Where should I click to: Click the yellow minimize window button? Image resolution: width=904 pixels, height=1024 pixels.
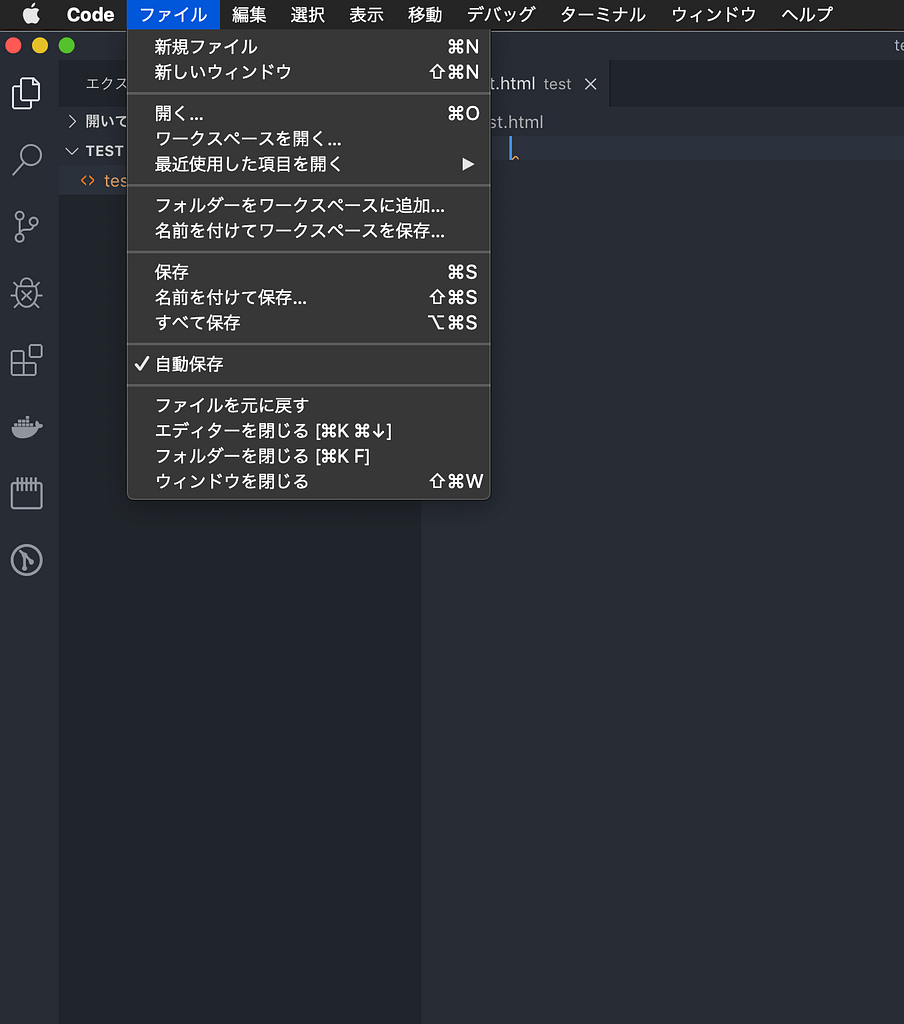[x=40, y=46]
